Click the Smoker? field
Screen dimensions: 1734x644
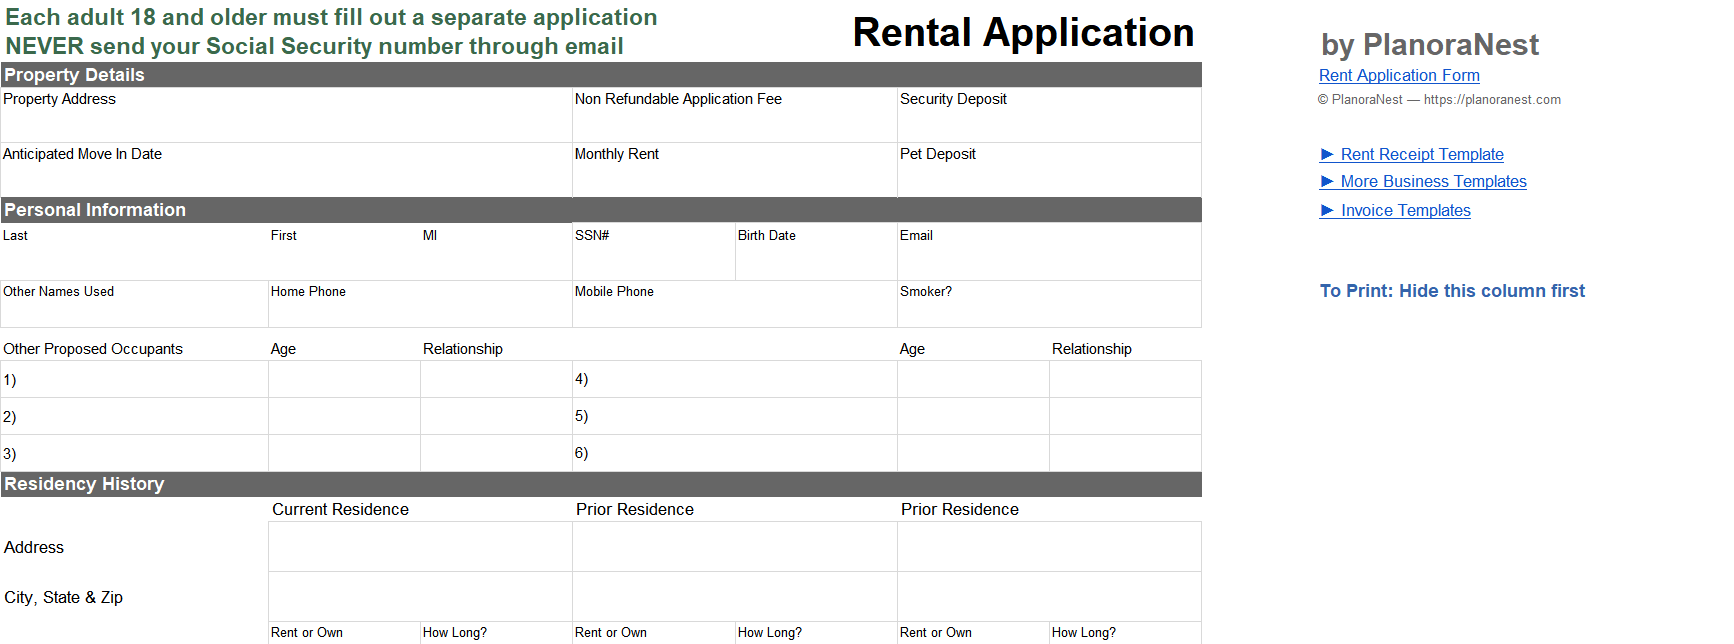(1049, 304)
